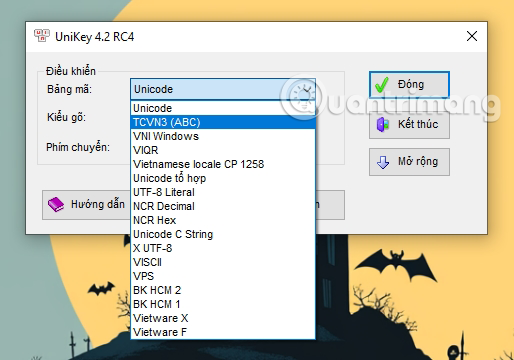Select Unicode C String option
514x360 pixels.
[x=223, y=234]
